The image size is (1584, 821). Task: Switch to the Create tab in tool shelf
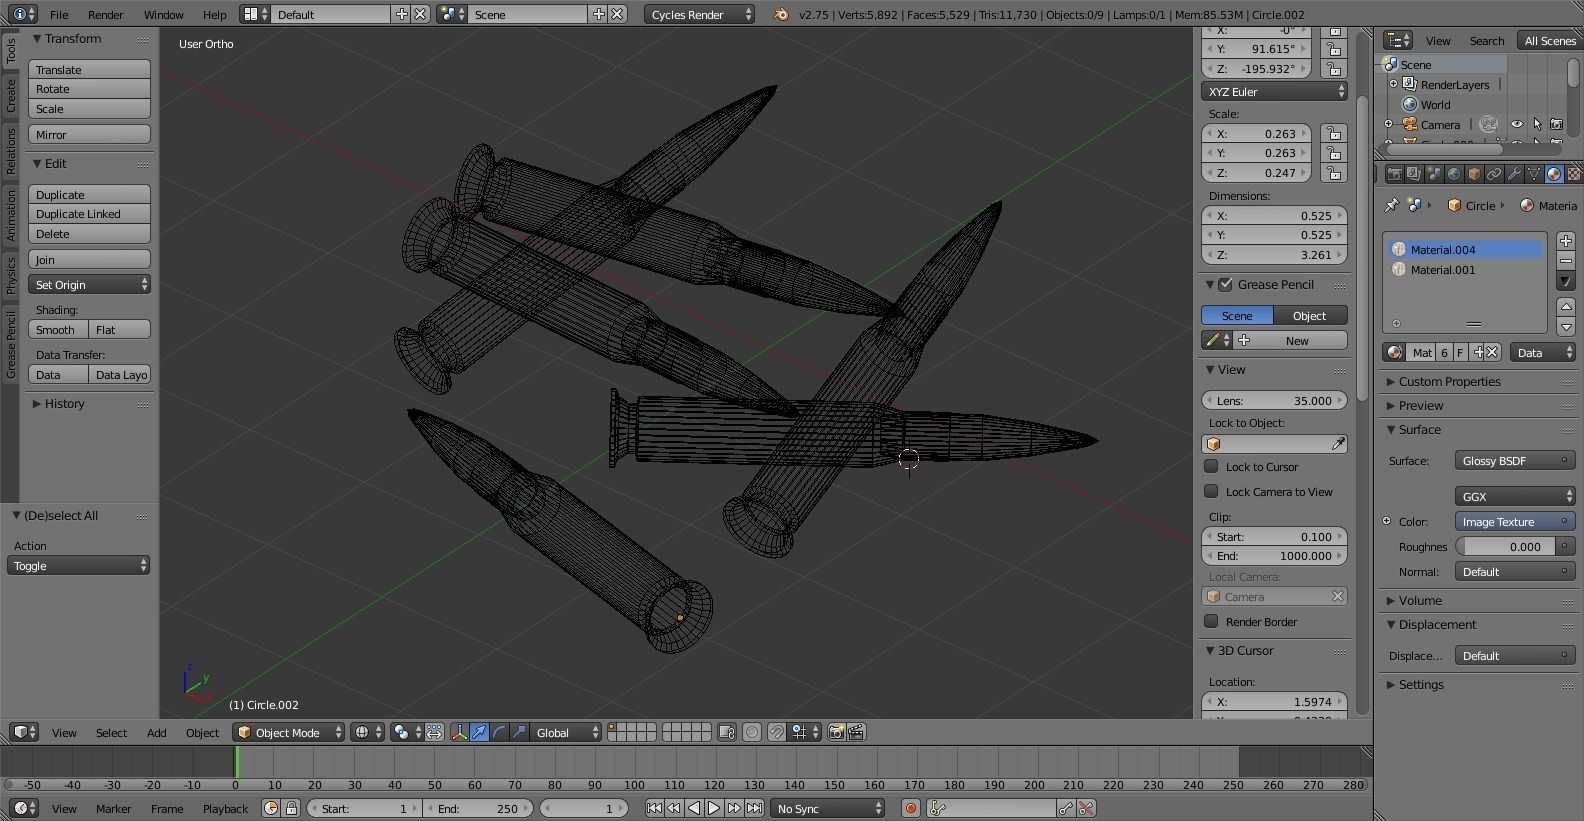(x=11, y=97)
